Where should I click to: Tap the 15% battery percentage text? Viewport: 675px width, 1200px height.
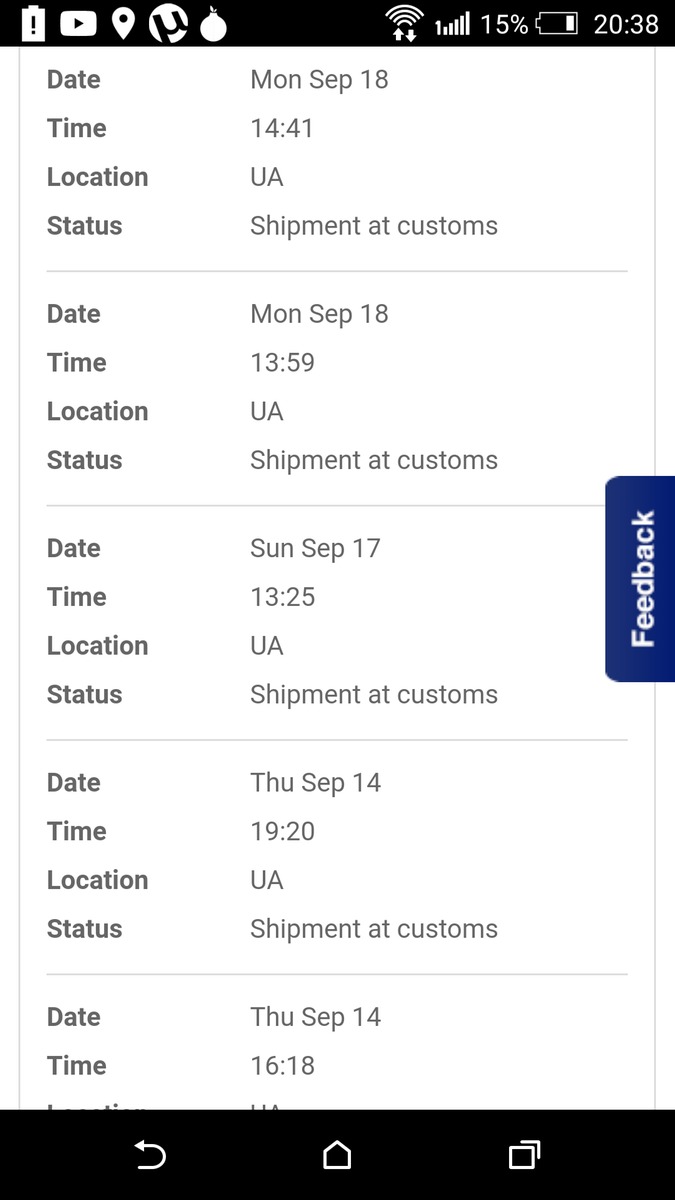point(504,23)
